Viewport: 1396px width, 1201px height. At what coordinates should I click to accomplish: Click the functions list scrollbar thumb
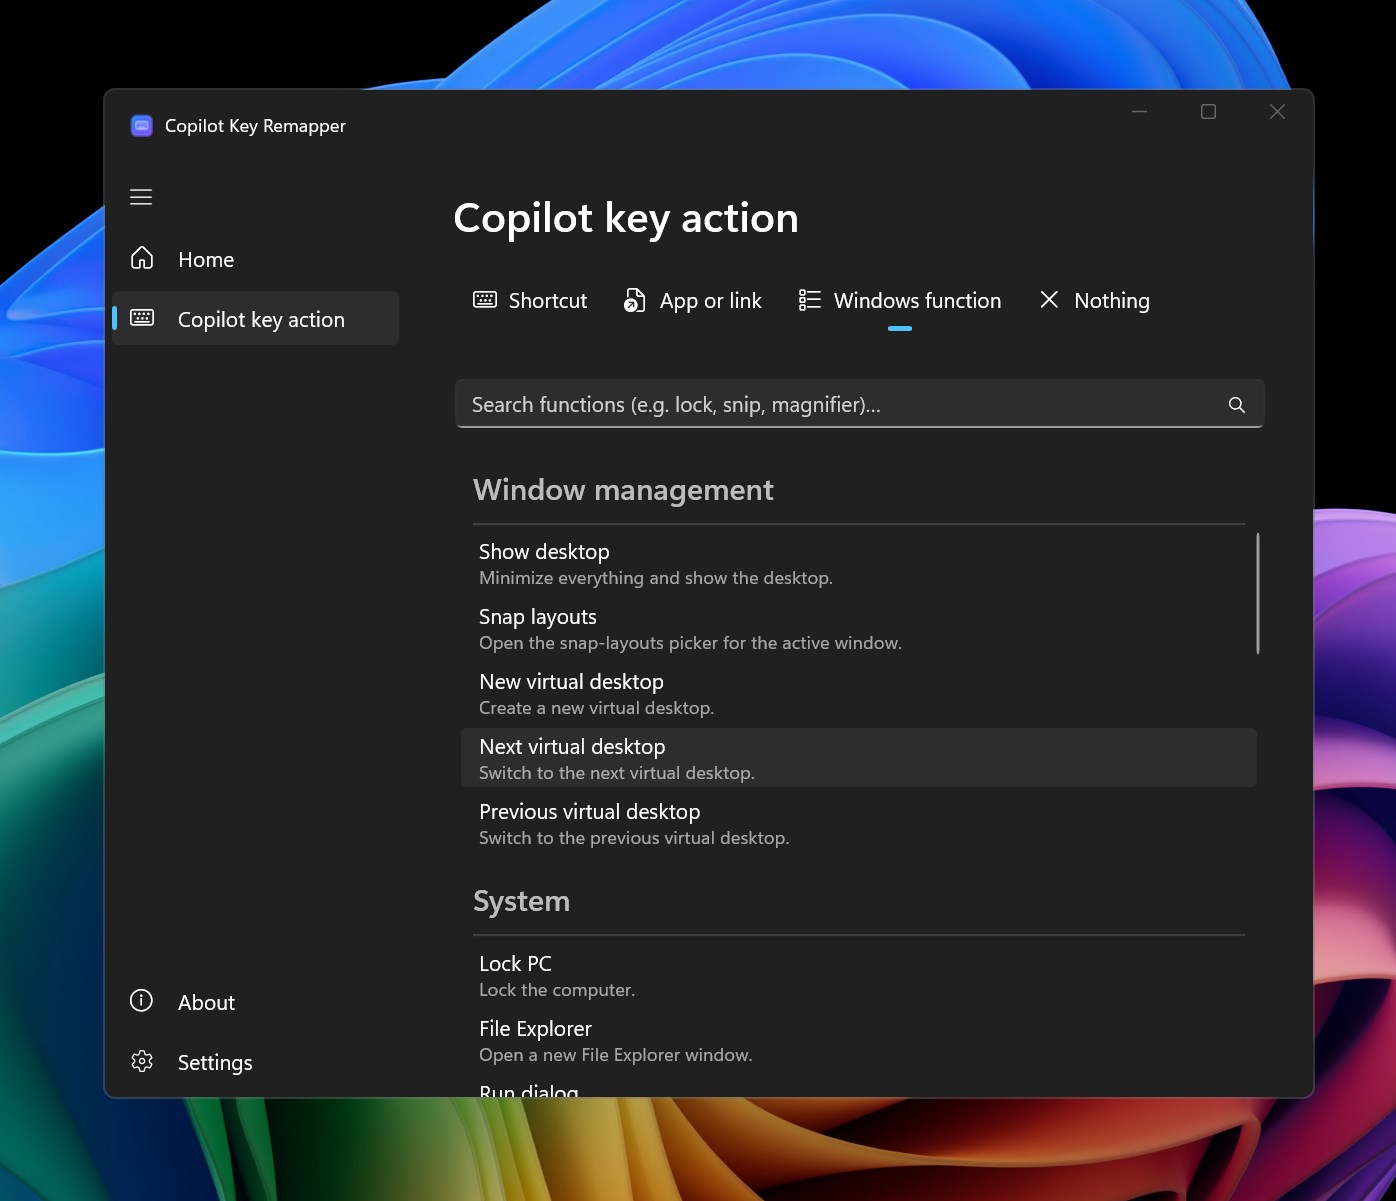1257,594
